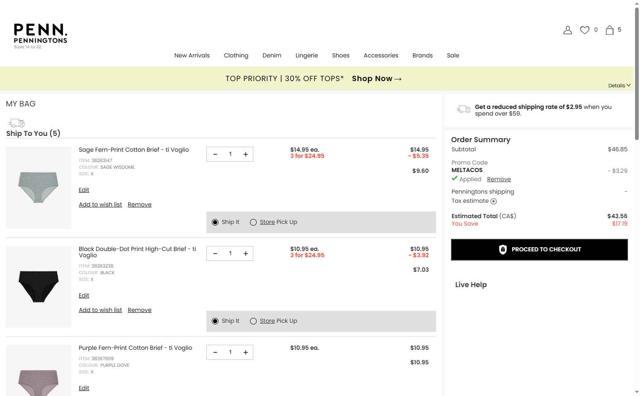Open the wish list heart icon
The width and height of the screenshot is (640, 396).
tap(584, 30)
